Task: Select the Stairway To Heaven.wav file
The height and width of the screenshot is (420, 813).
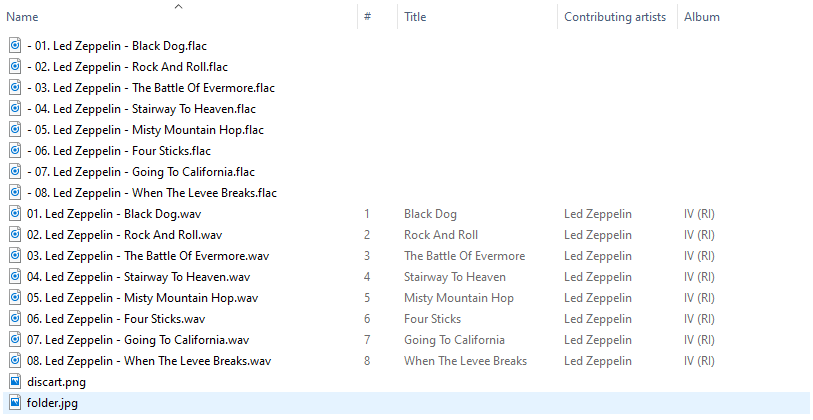Action: click(138, 276)
